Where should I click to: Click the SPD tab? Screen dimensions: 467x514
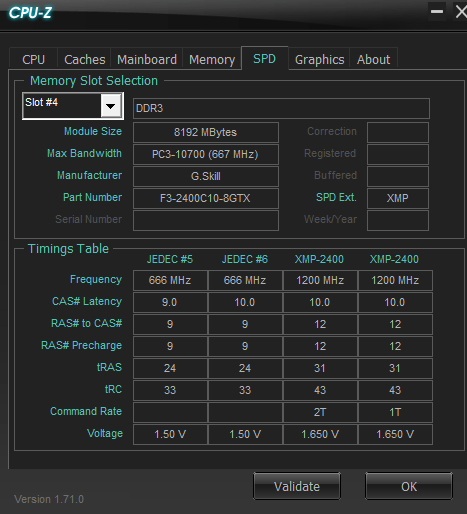click(x=264, y=59)
